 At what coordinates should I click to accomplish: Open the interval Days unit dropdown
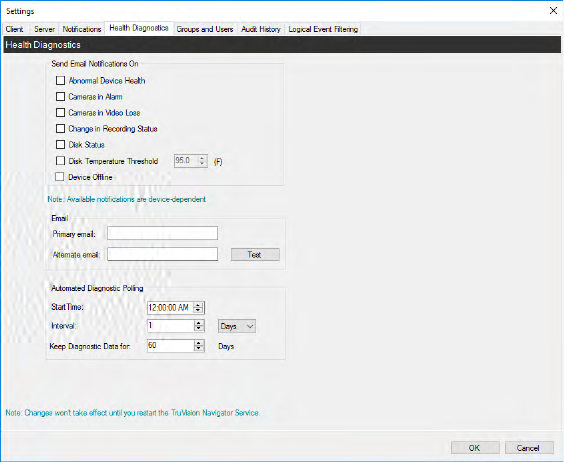[237, 326]
